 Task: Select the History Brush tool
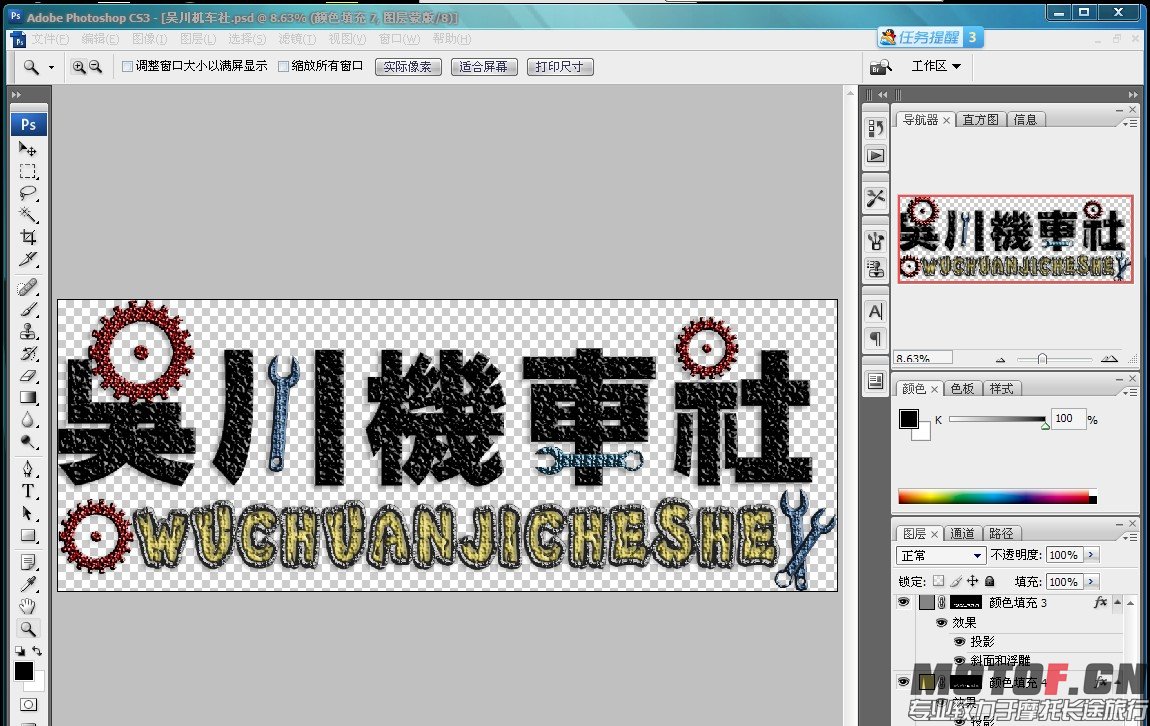coord(28,353)
